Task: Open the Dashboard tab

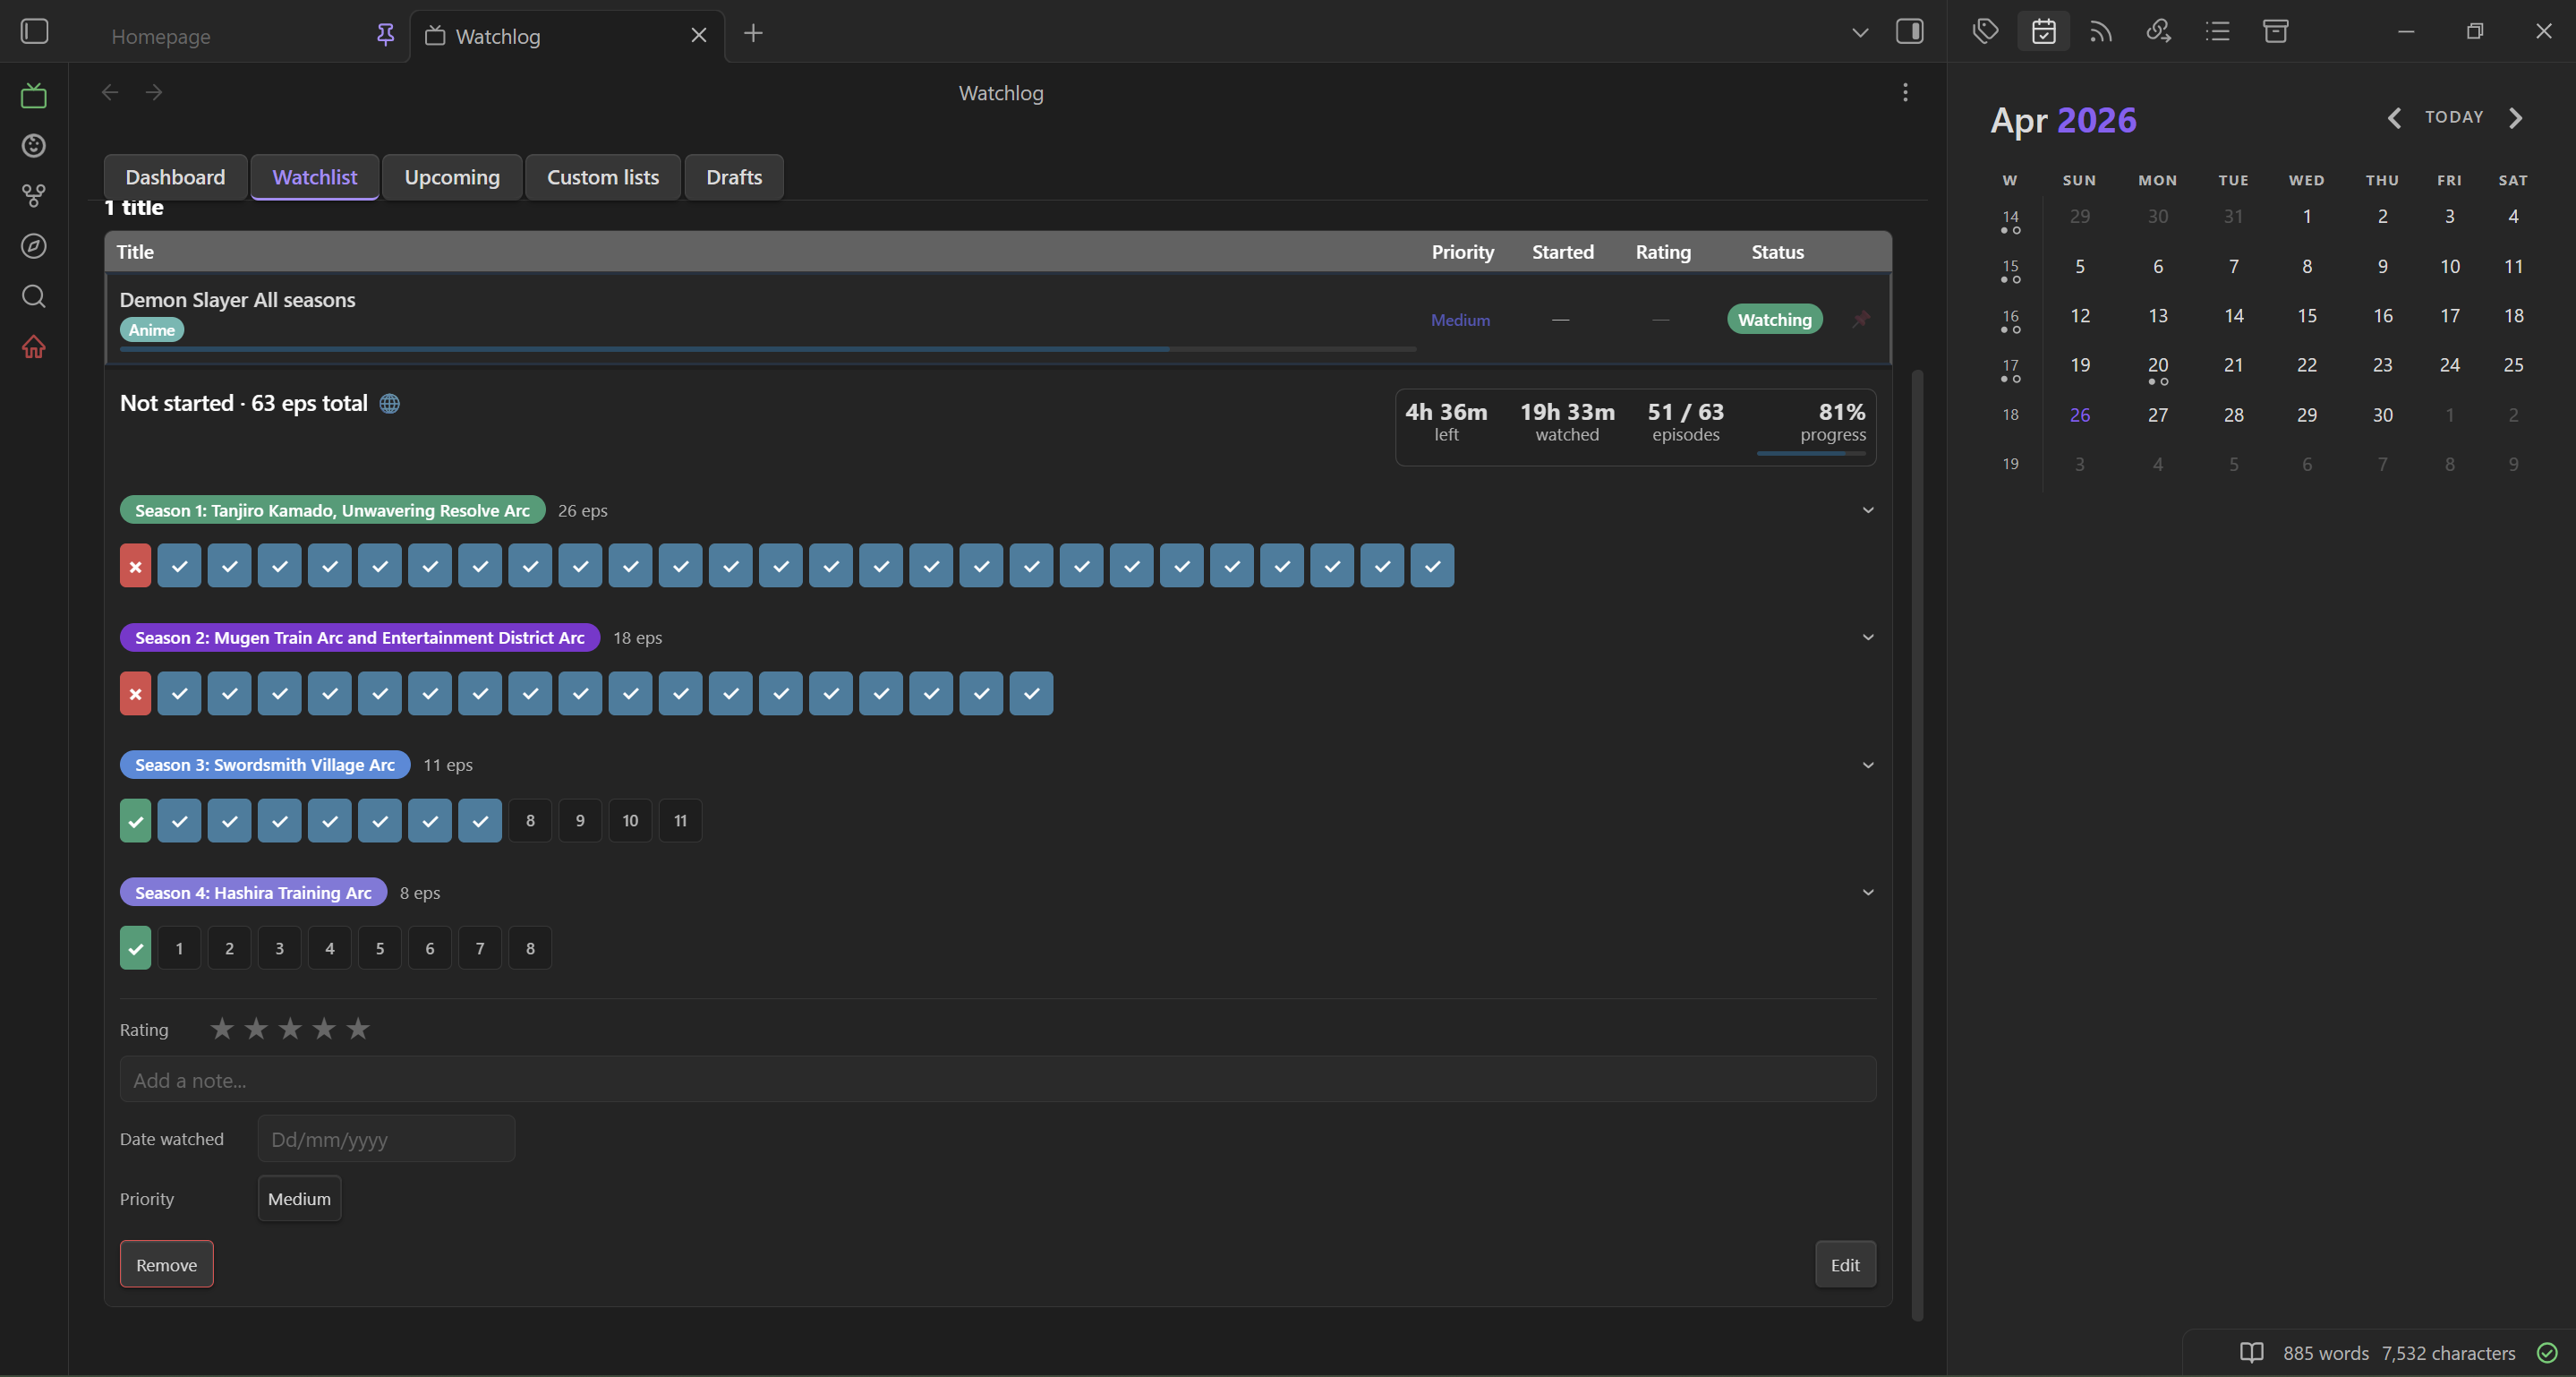Action: pos(175,177)
